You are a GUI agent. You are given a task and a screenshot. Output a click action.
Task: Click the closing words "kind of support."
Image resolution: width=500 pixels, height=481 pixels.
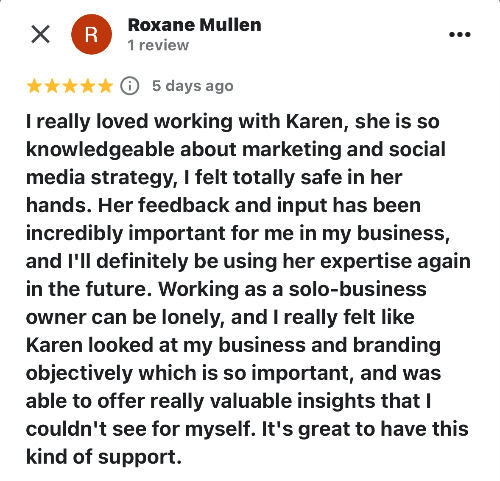pyautogui.click(x=104, y=457)
